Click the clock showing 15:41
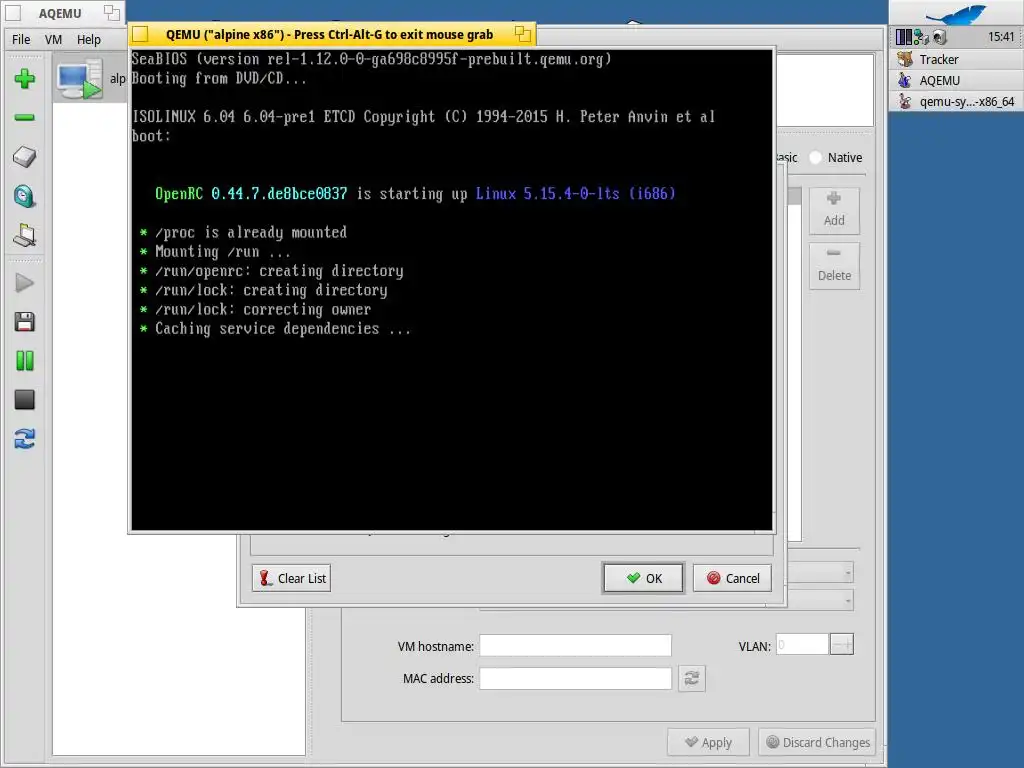This screenshot has height=768, width=1024. [x=1000, y=37]
